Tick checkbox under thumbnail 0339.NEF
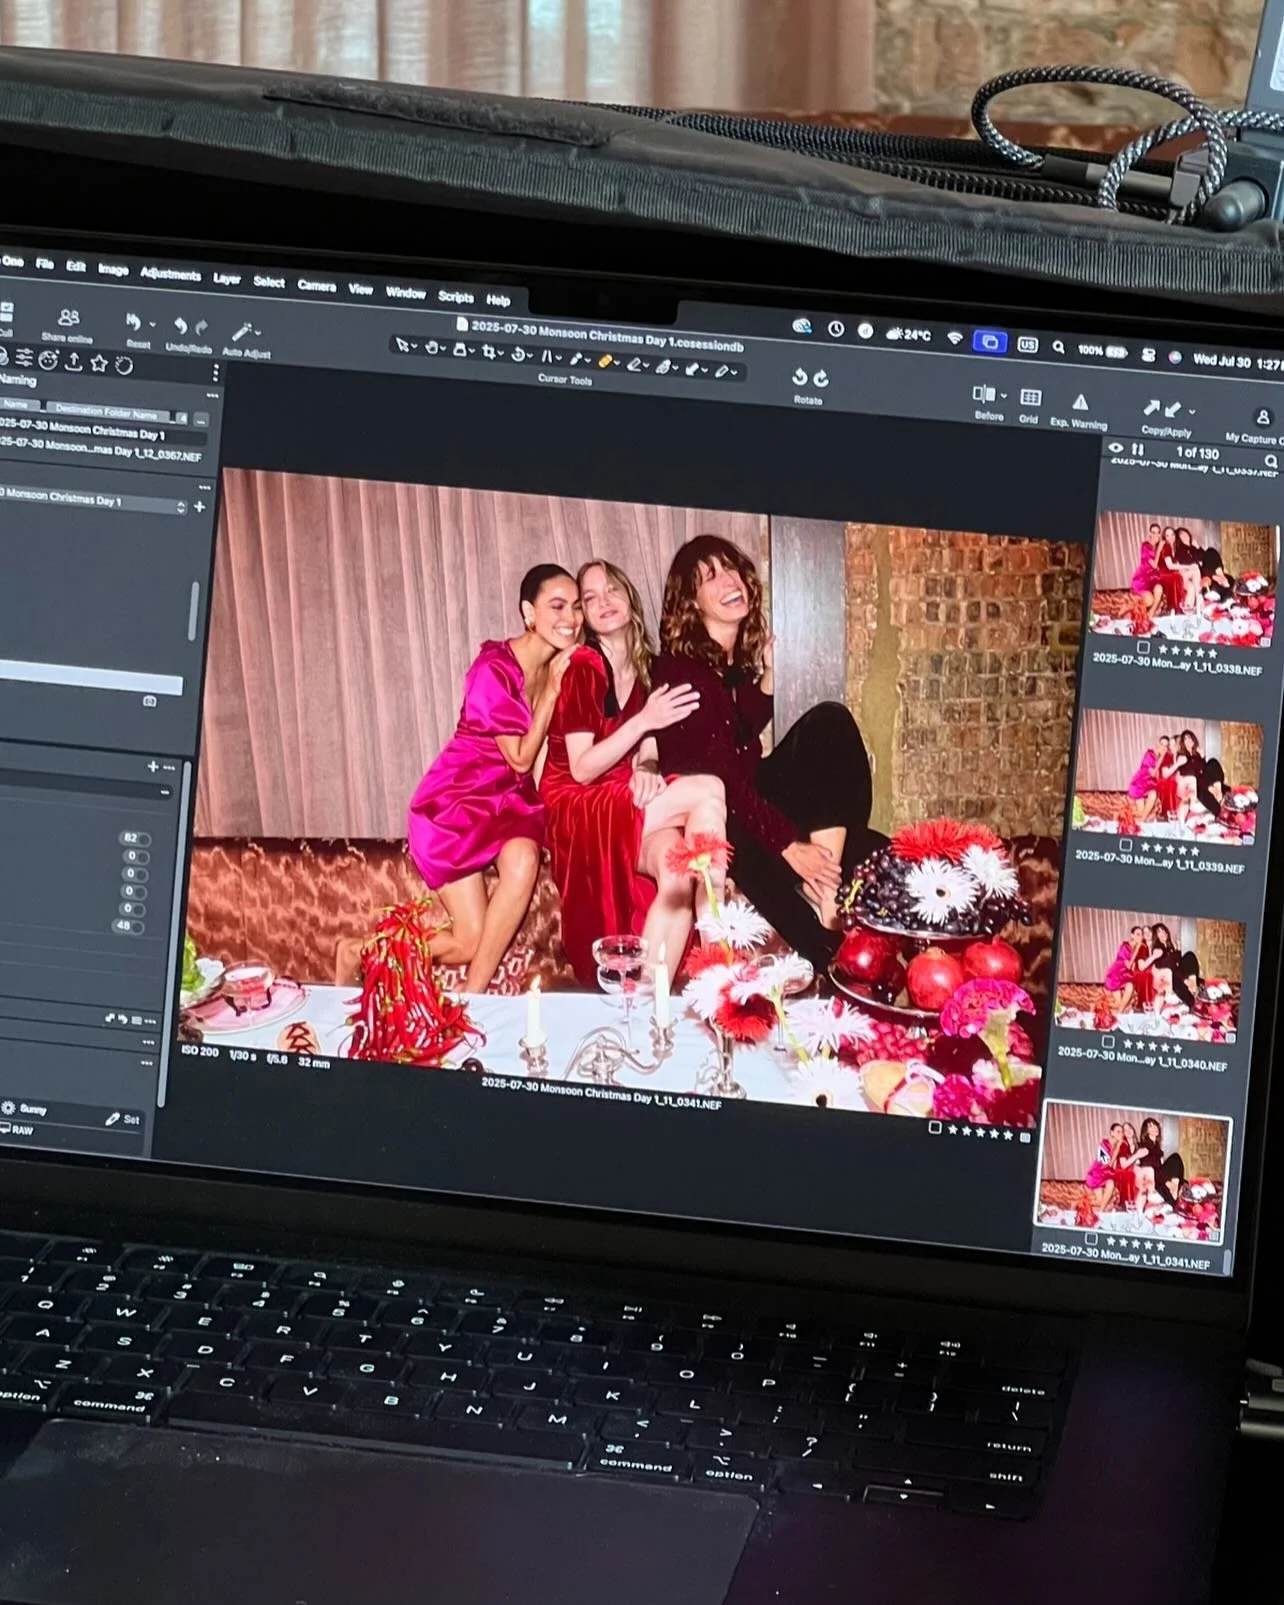The width and height of the screenshot is (1284, 1605). coord(1126,845)
